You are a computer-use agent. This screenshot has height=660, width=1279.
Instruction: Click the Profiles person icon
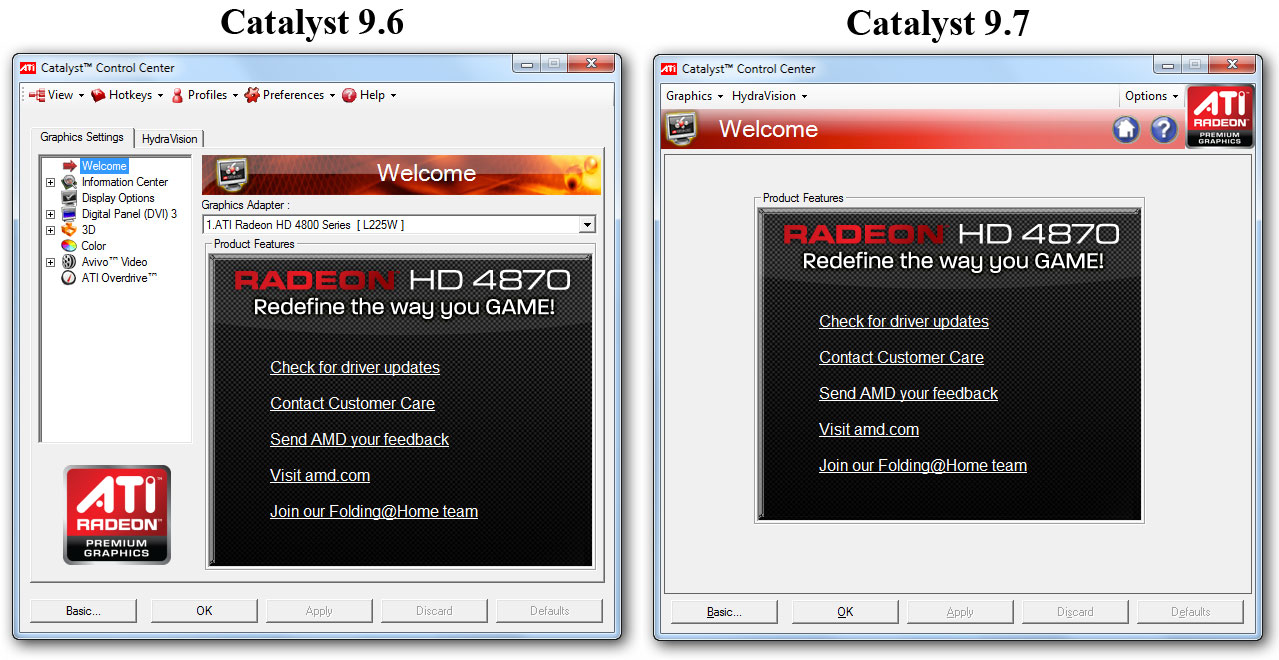tap(177, 95)
